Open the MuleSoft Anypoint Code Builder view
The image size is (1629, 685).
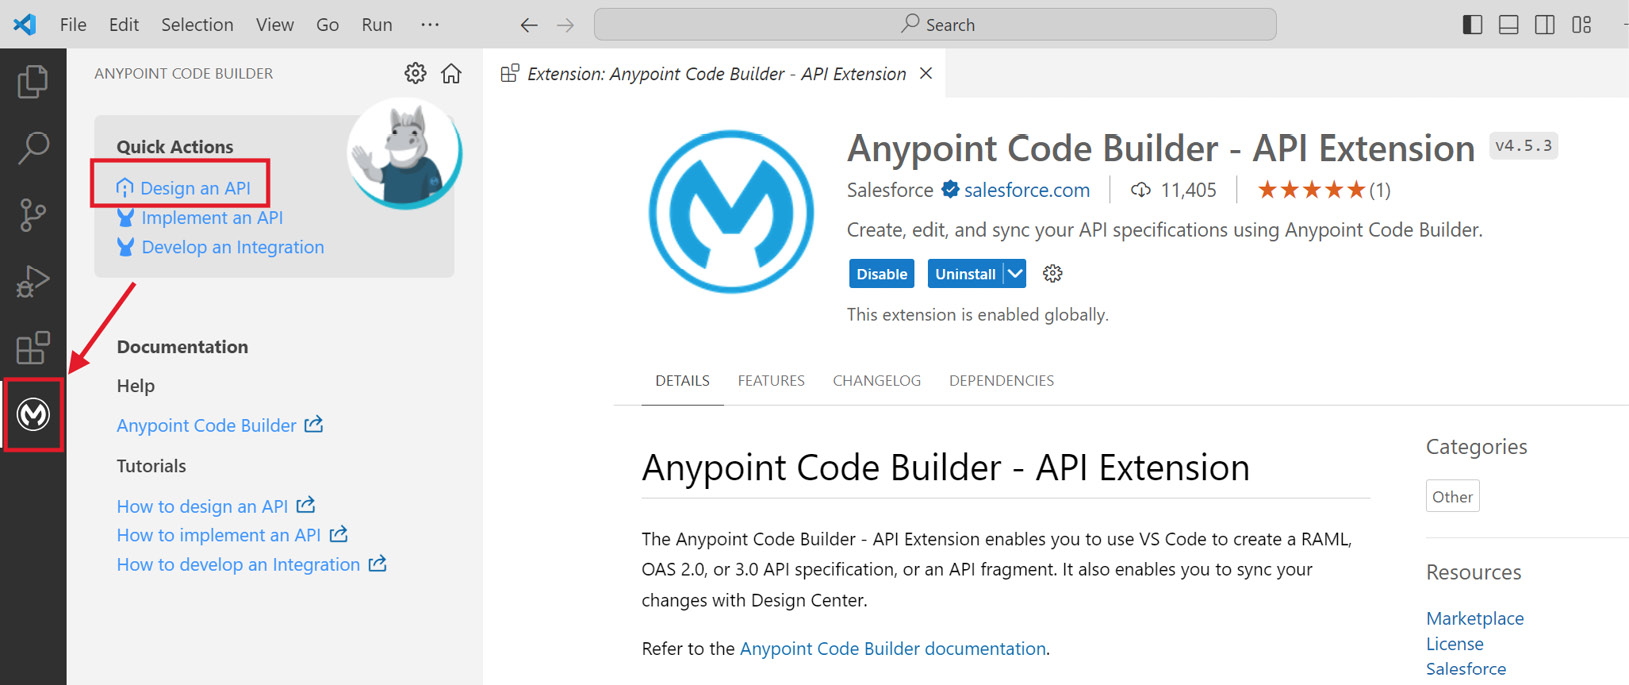33,414
